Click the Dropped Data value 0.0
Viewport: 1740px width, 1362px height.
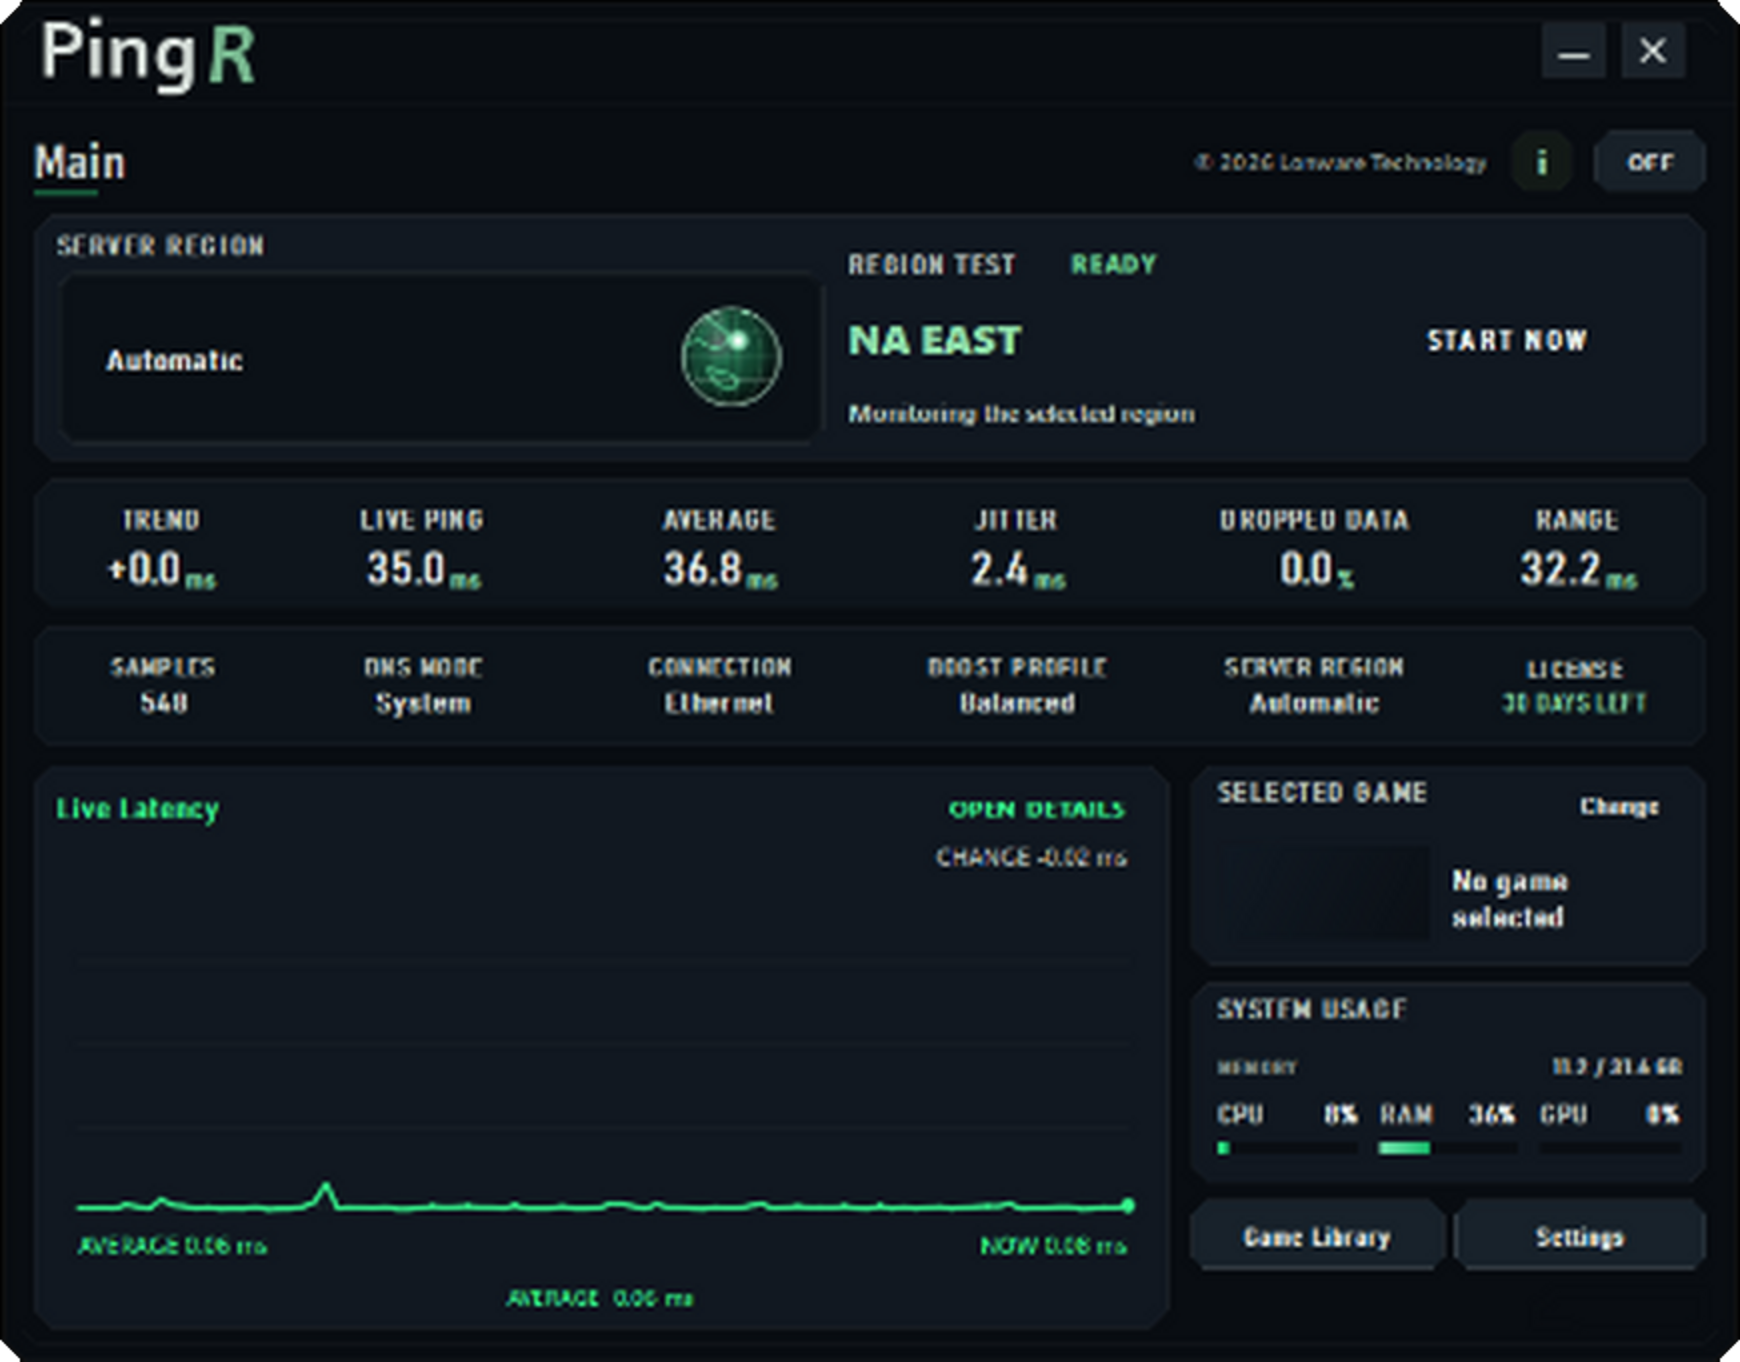pyautogui.click(x=1305, y=569)
